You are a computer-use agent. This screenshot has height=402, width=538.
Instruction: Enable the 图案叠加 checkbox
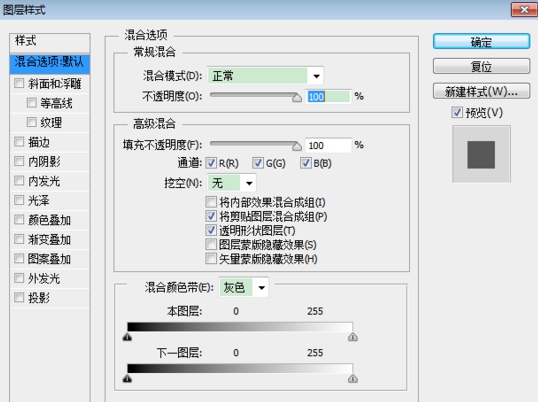tap(19, 258)
